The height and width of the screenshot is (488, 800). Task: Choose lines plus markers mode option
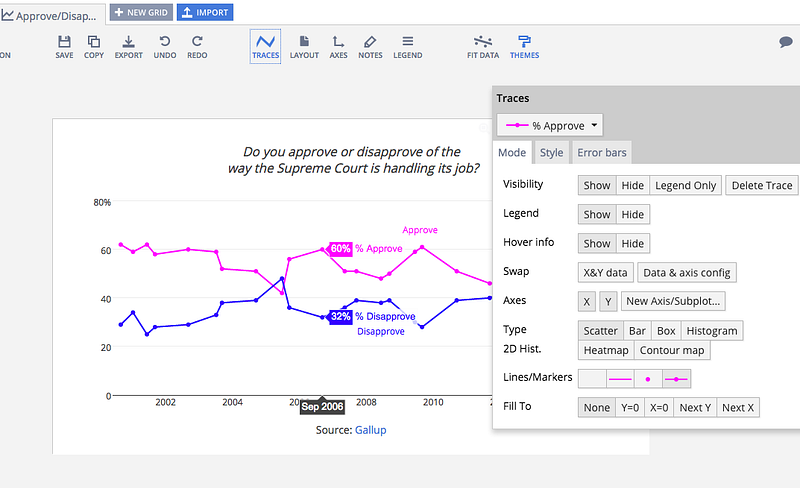(x=677, y=379)
